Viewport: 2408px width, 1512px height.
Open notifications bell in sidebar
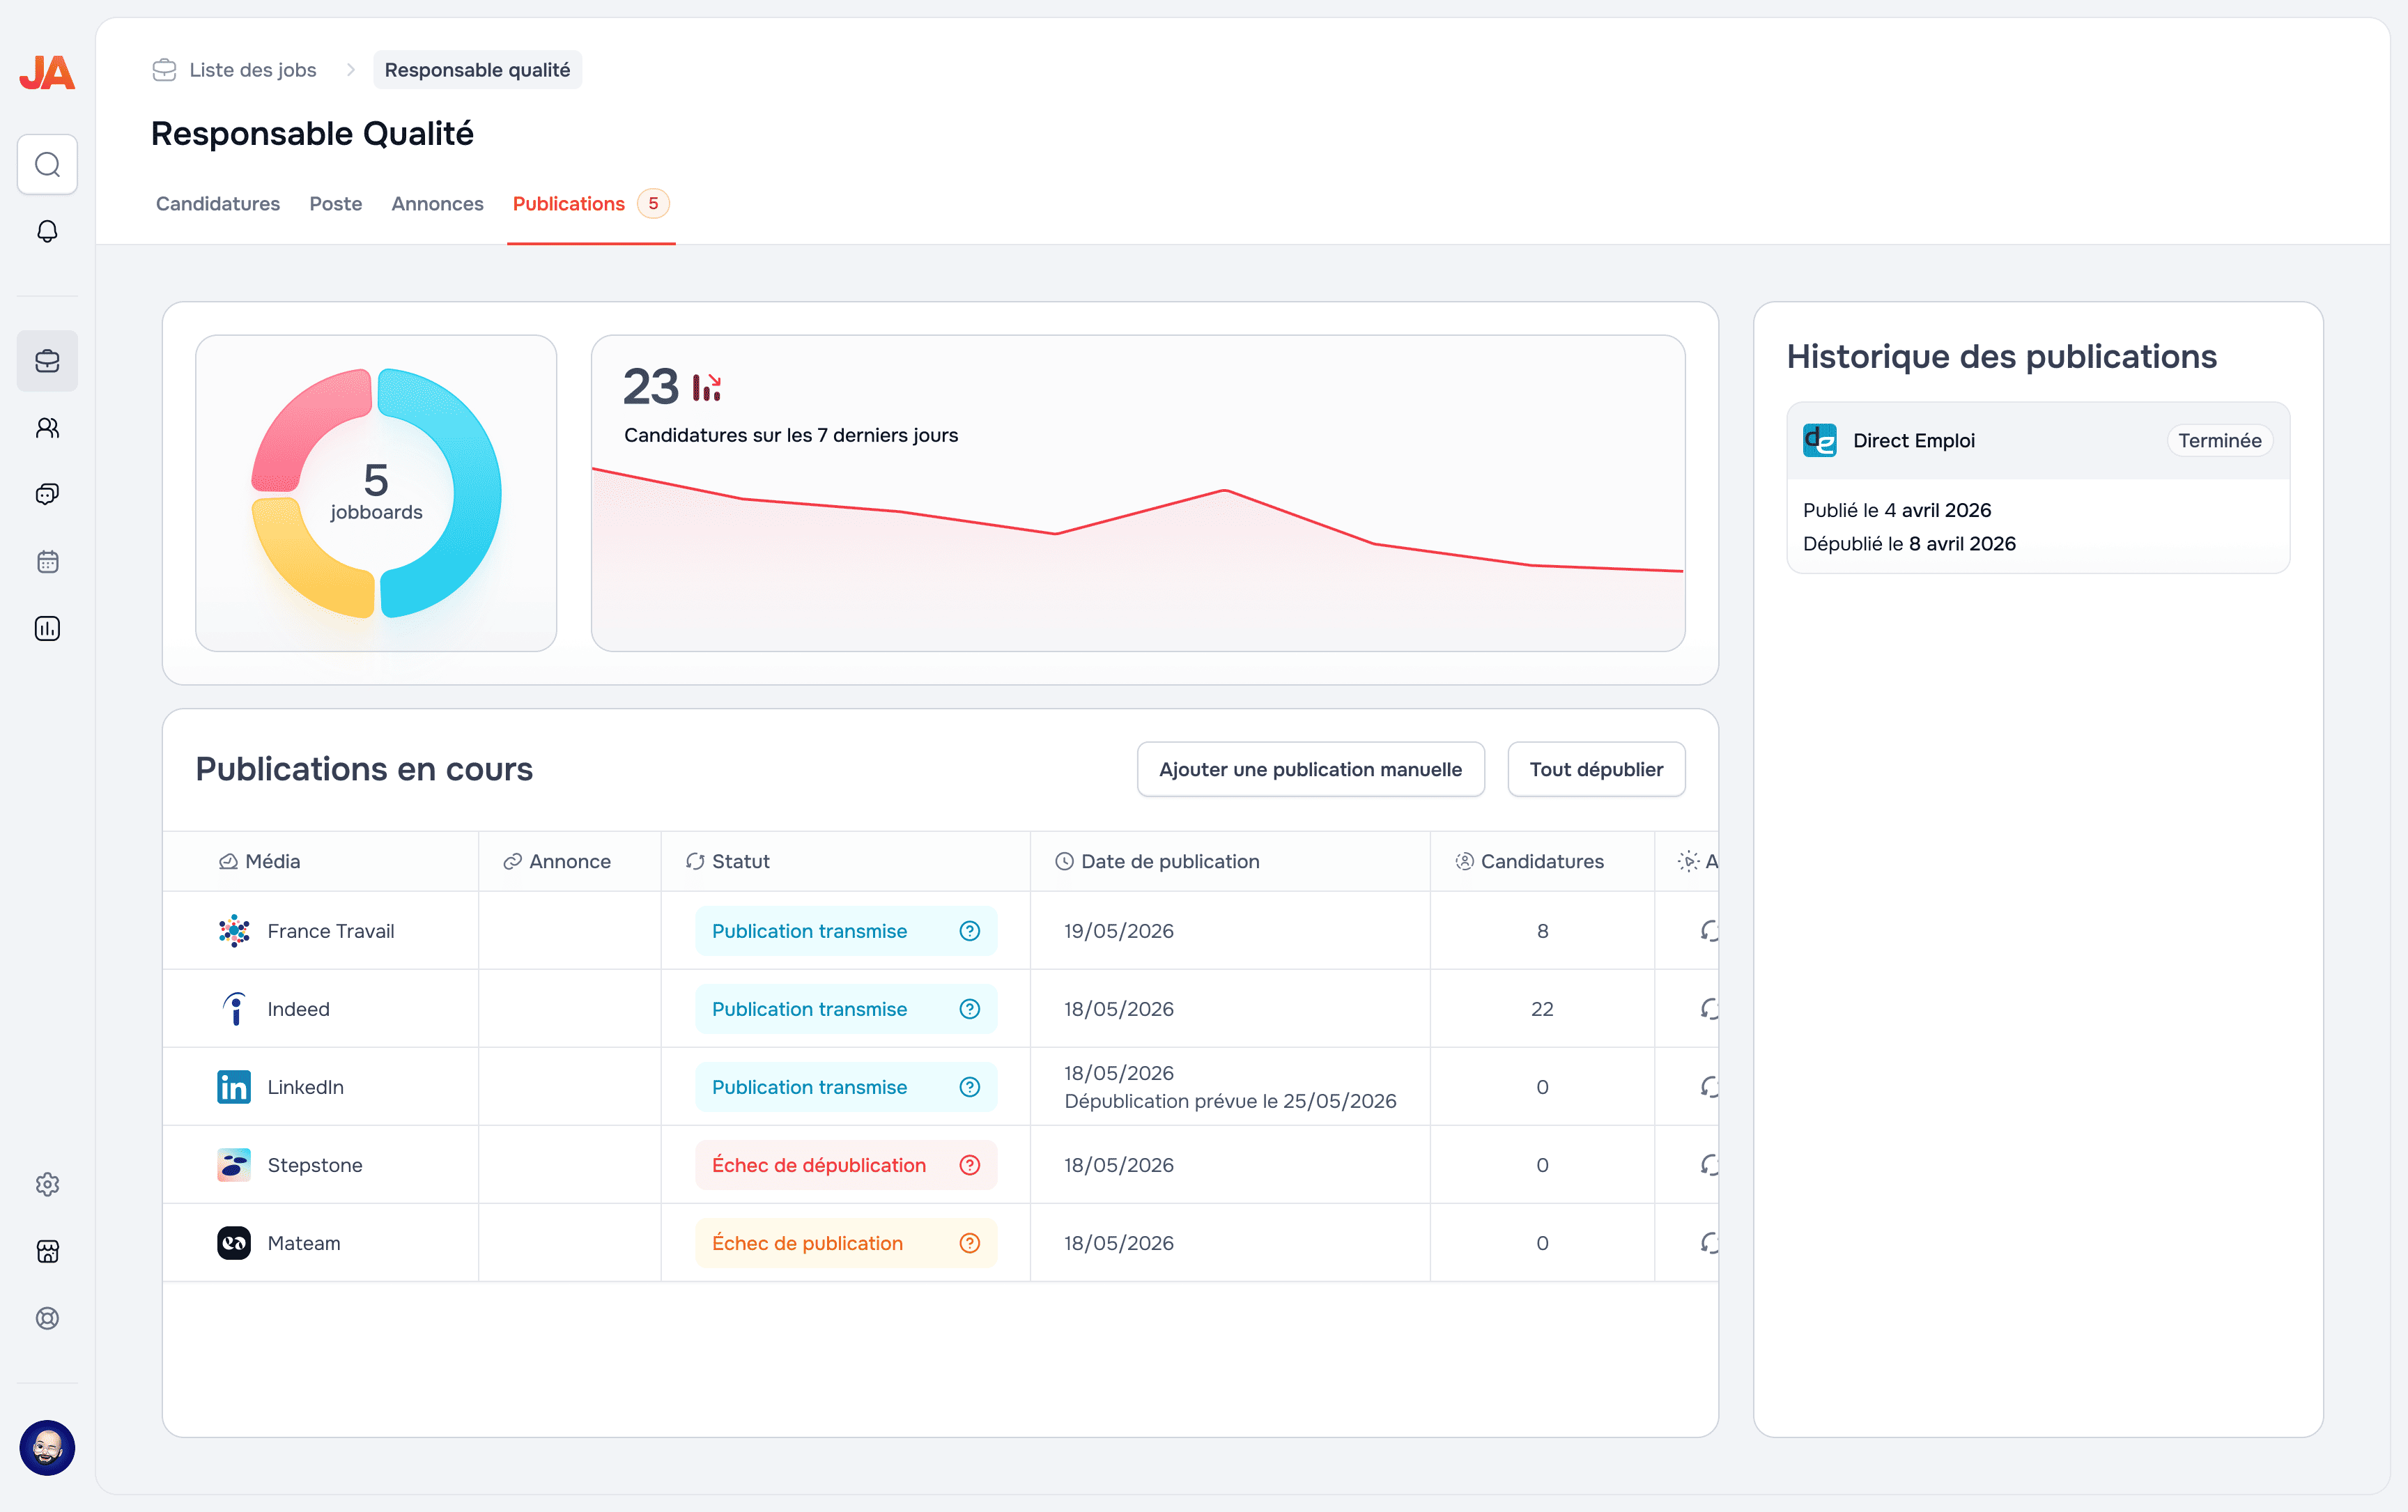point(47,231)
